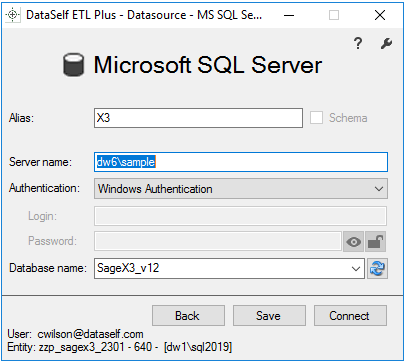Open help via the question mark icon
The height and width of the screenshot is (361, 404).
(x=358, y=43)
